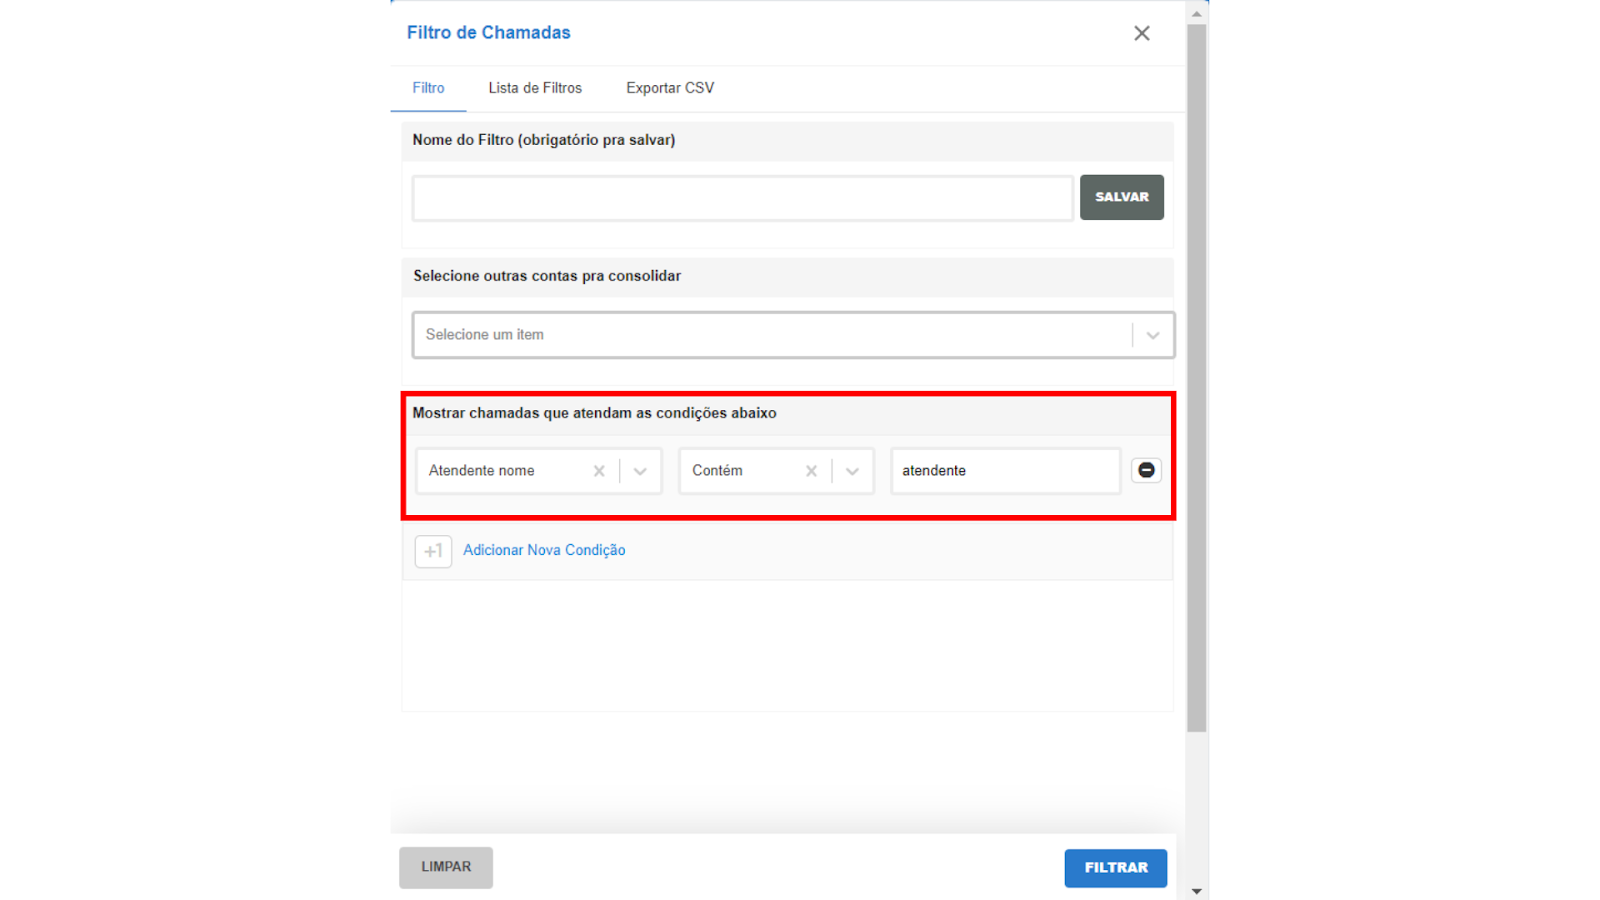The height and width of the screenshot is (900, 1600).
Task: Open the Exportar CSV tab
Action: pyautogui.click(x=670, y=88)
